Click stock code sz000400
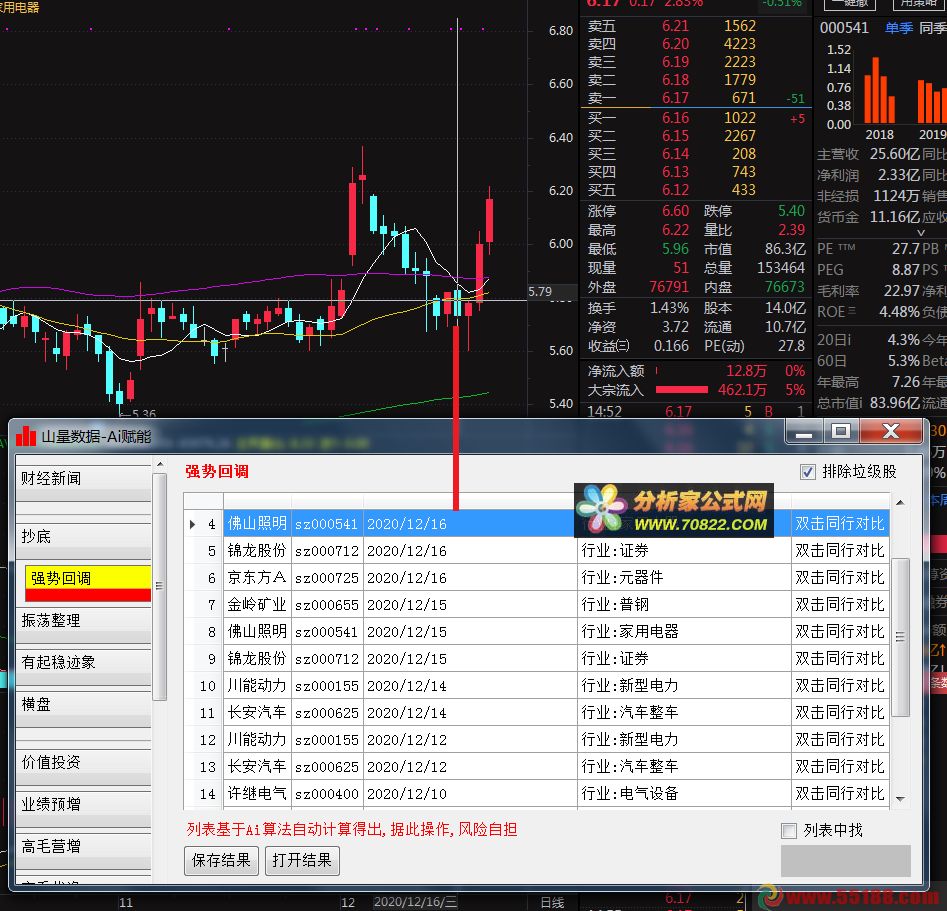Image resolution: width=947 pixels, height=911 pixels. coord(327,794)
